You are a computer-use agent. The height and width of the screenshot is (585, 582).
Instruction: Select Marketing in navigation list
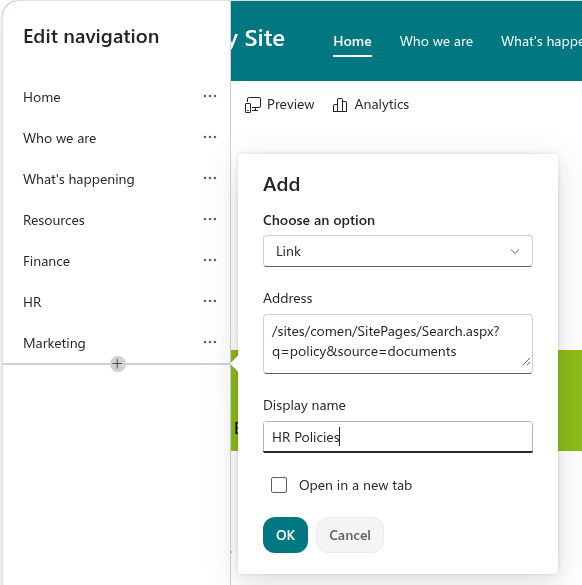click(54, 343)
